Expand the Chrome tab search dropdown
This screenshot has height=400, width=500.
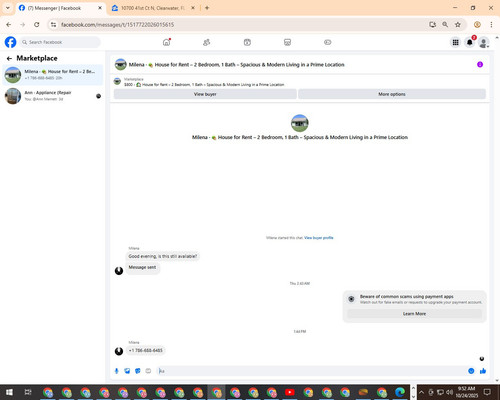click(8, 8)
